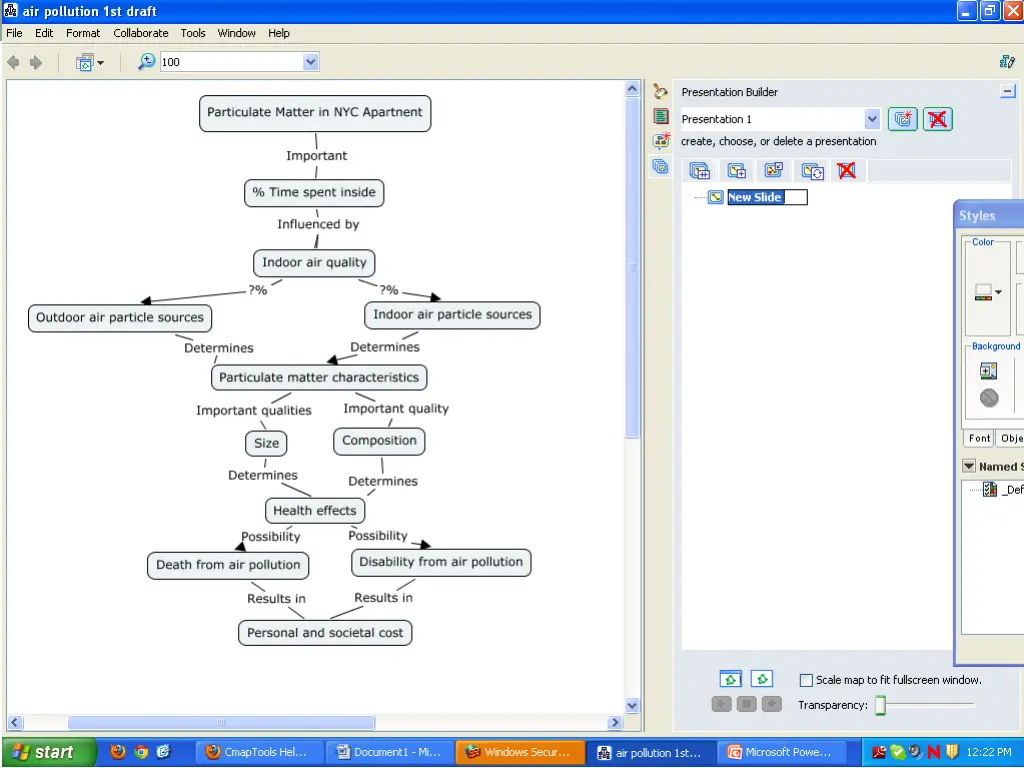This screenshot has width=1024, height=768.
Task: Click the gray no-background circle in Styles
Action: pos(989,398)
